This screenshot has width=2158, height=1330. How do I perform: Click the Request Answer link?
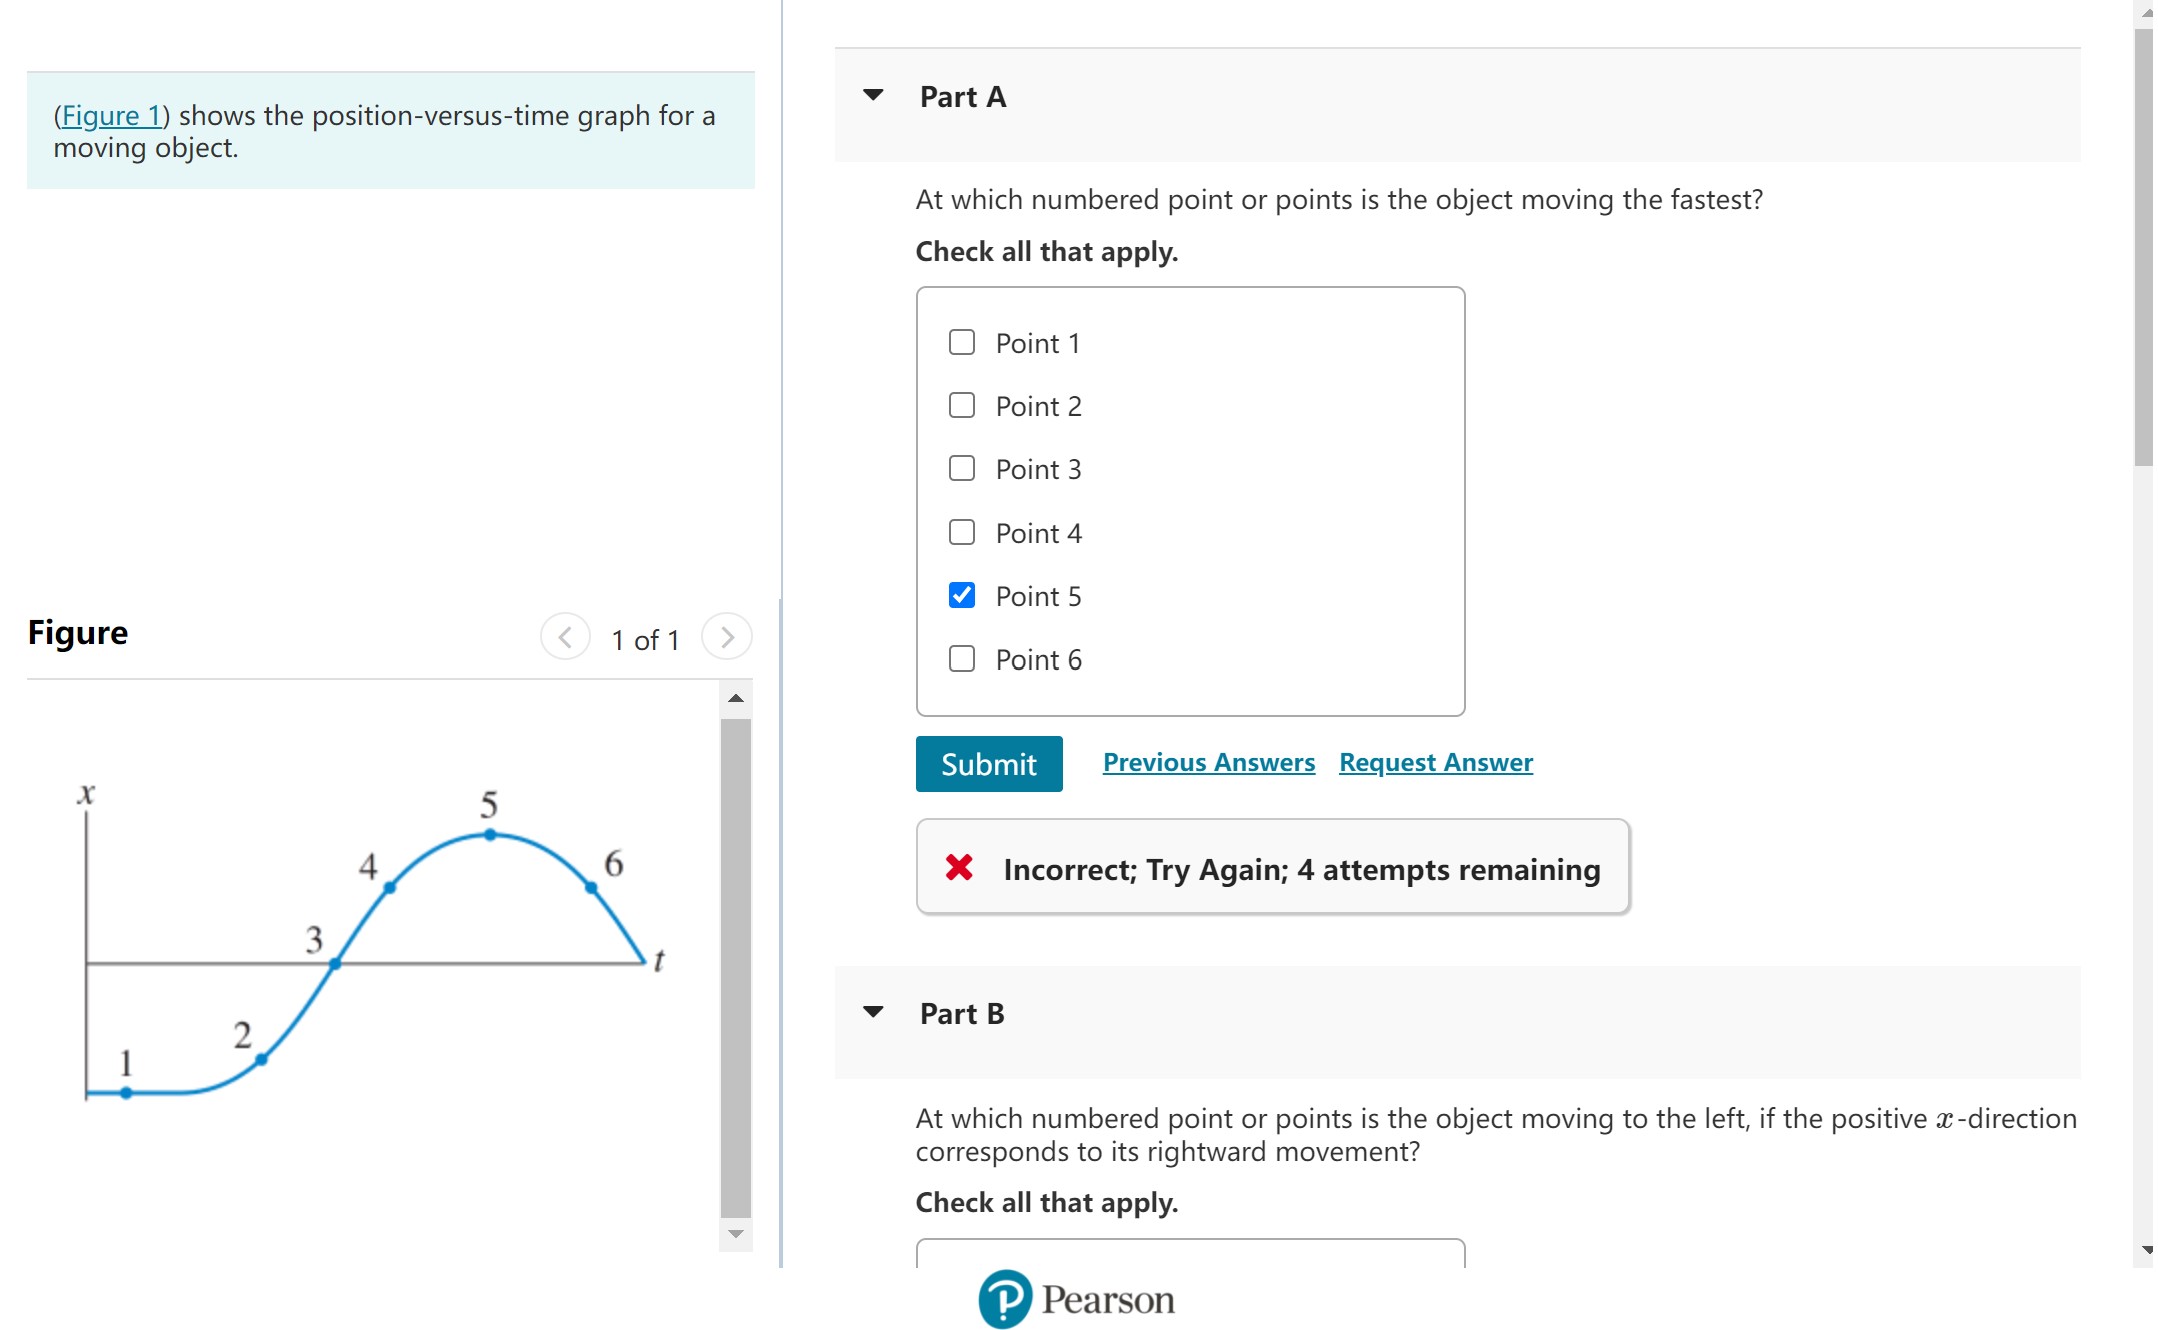pyautogui.click(x=1435, y=762)
